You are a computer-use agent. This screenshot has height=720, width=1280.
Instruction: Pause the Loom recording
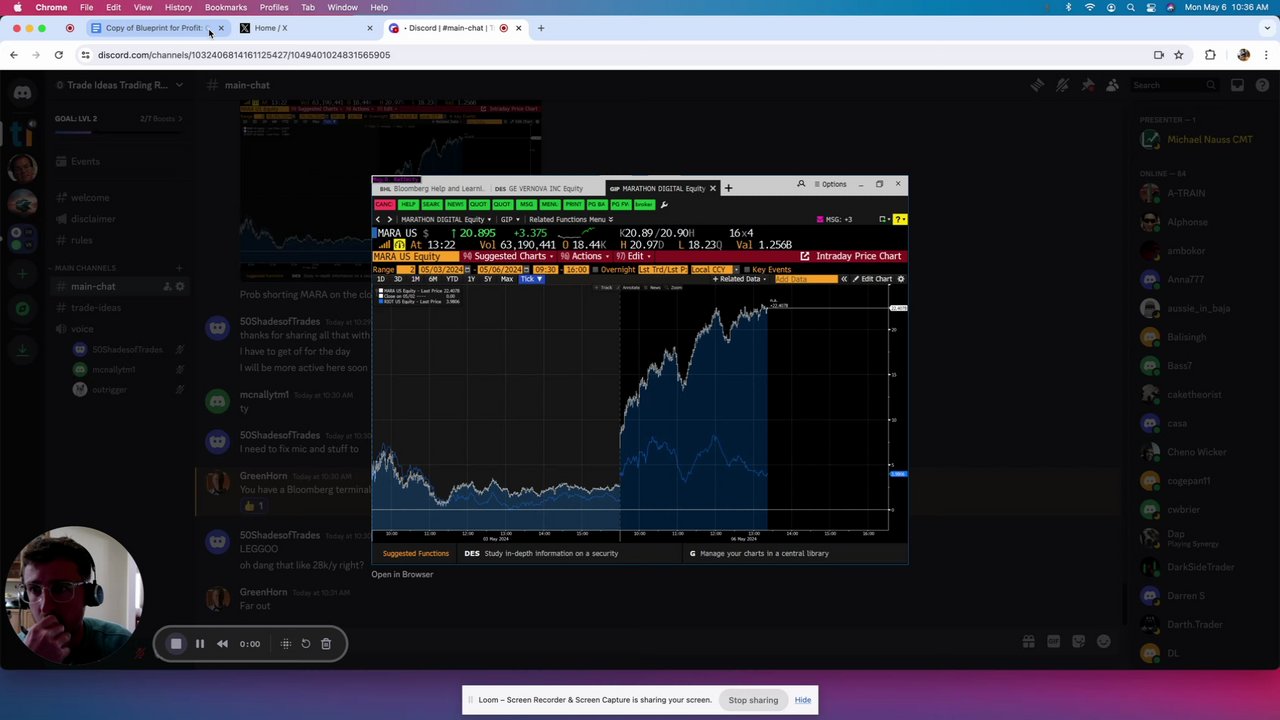pyautogui.click(x=200, y=644)
